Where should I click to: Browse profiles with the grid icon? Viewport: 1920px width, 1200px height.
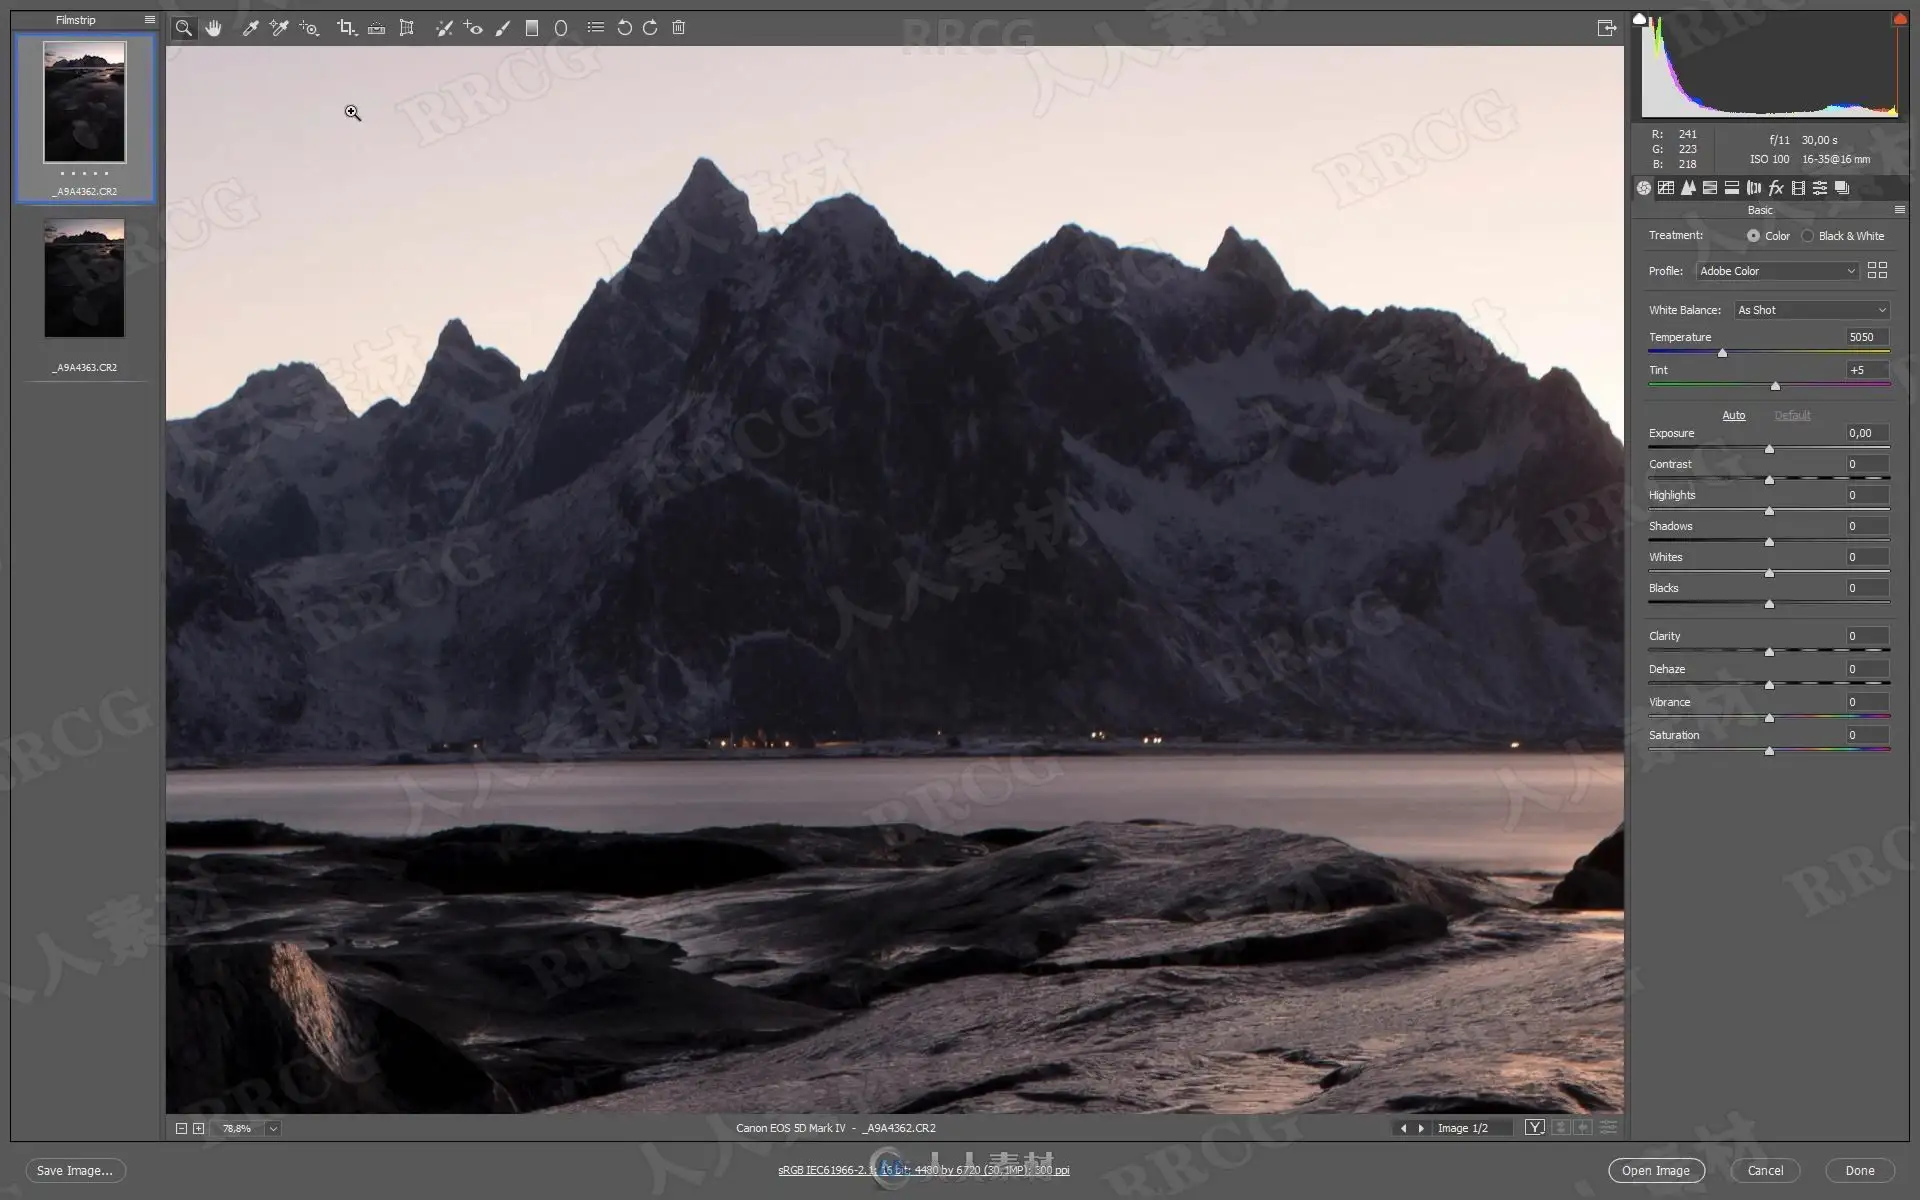pyautogui.click(x=1877, y=271)
